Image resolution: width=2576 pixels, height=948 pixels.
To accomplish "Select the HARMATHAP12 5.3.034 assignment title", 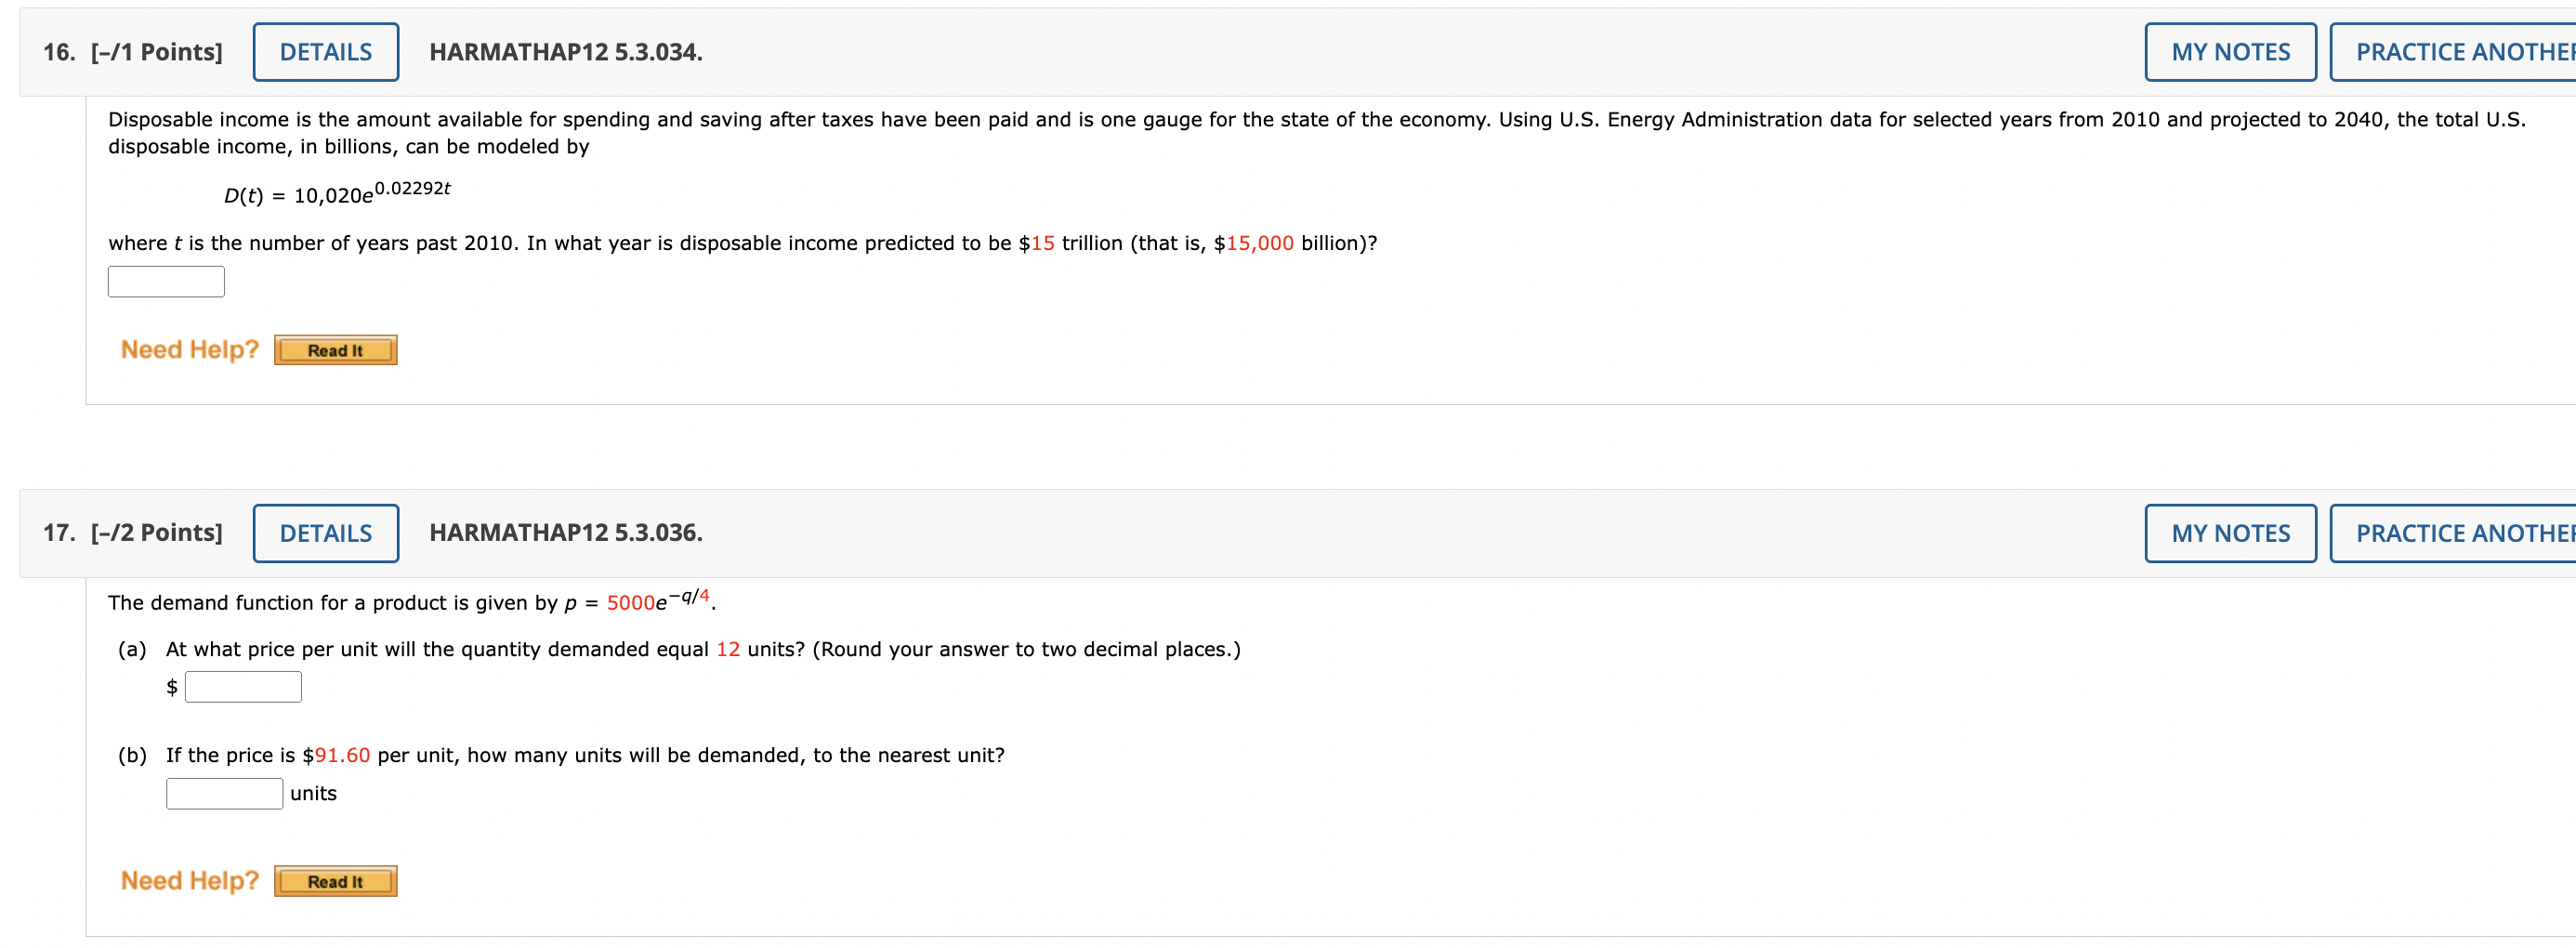I will click(x=566, y=51).
